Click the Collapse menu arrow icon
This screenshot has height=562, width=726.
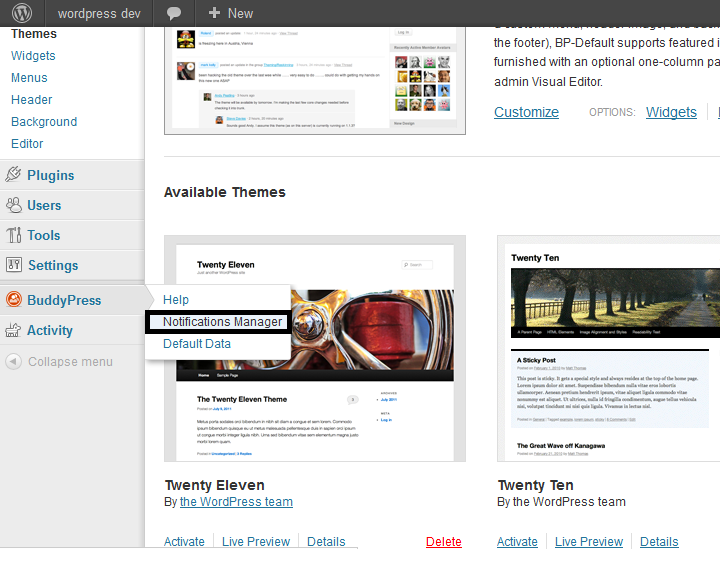click(13, 361)
